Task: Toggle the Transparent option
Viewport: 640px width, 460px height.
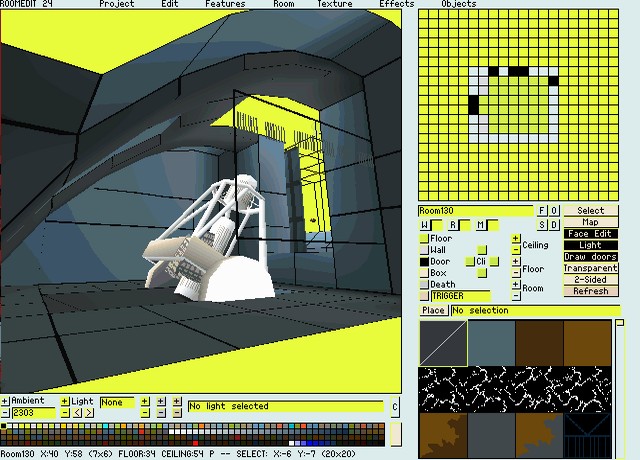Action: pyautogui.click(x=590, y=268)
